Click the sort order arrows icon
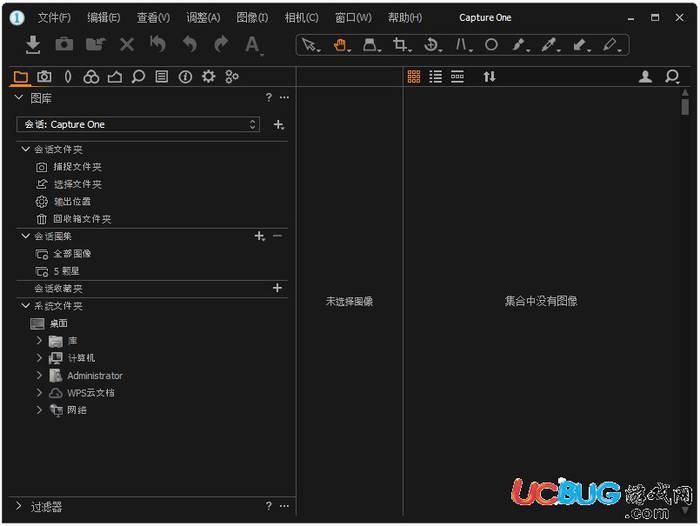The height and width of the screenshot is (526, 700). (x=489, y=77)
